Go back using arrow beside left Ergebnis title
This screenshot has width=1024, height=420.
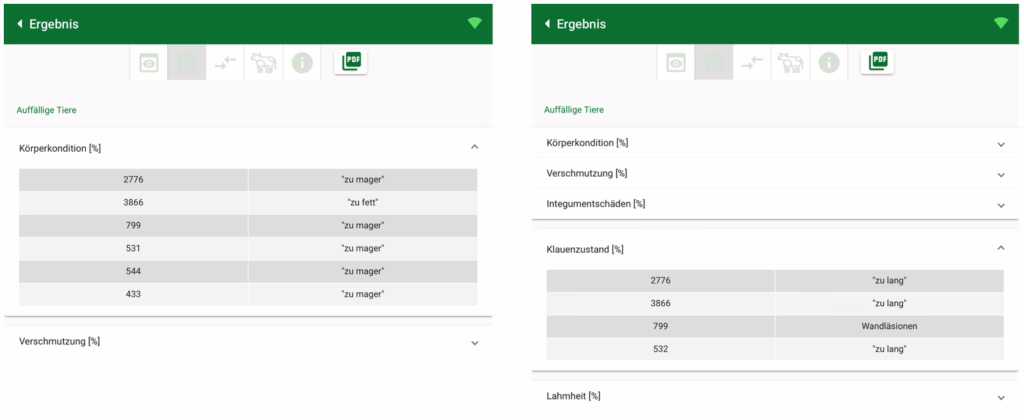pyautogui.click(x=20, y=24)
